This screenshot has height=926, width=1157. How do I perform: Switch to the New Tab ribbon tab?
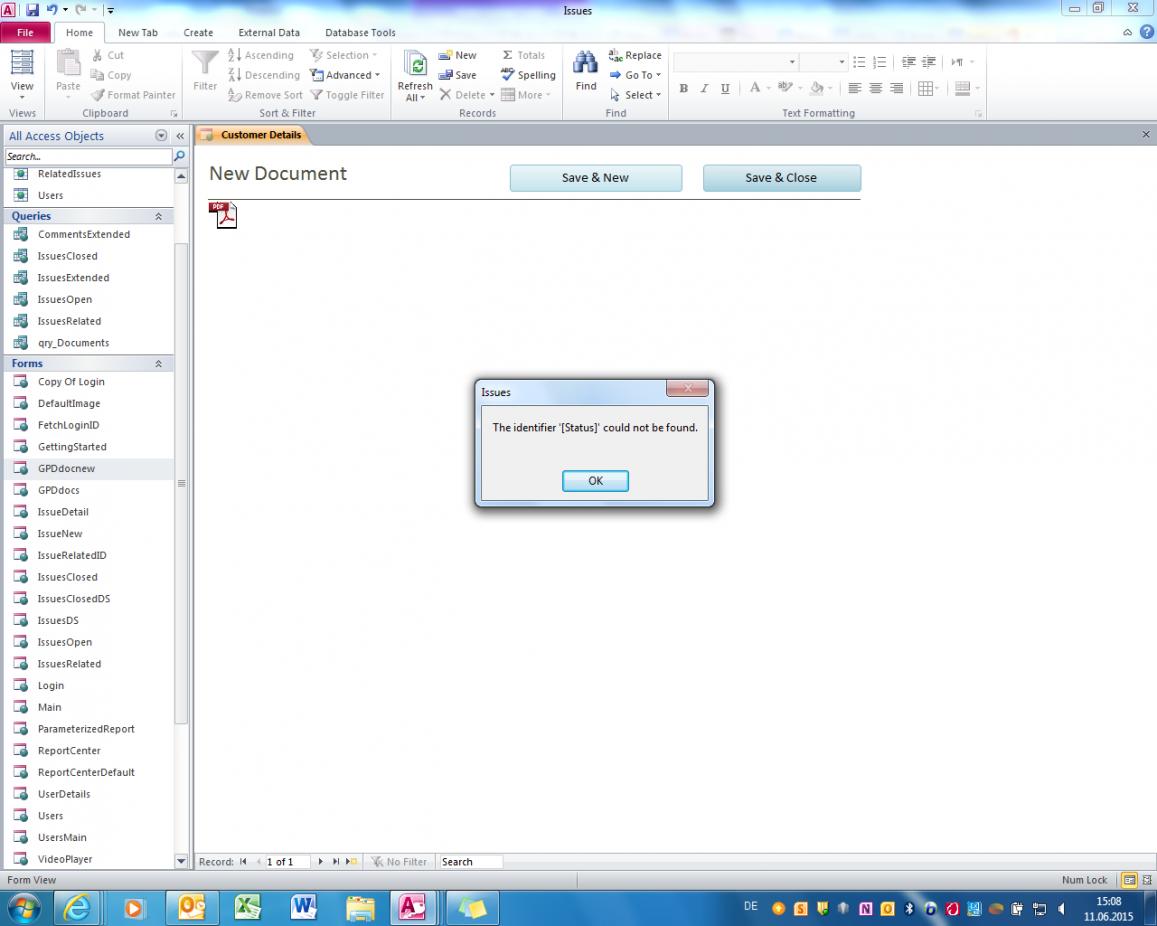click(138, 32)
